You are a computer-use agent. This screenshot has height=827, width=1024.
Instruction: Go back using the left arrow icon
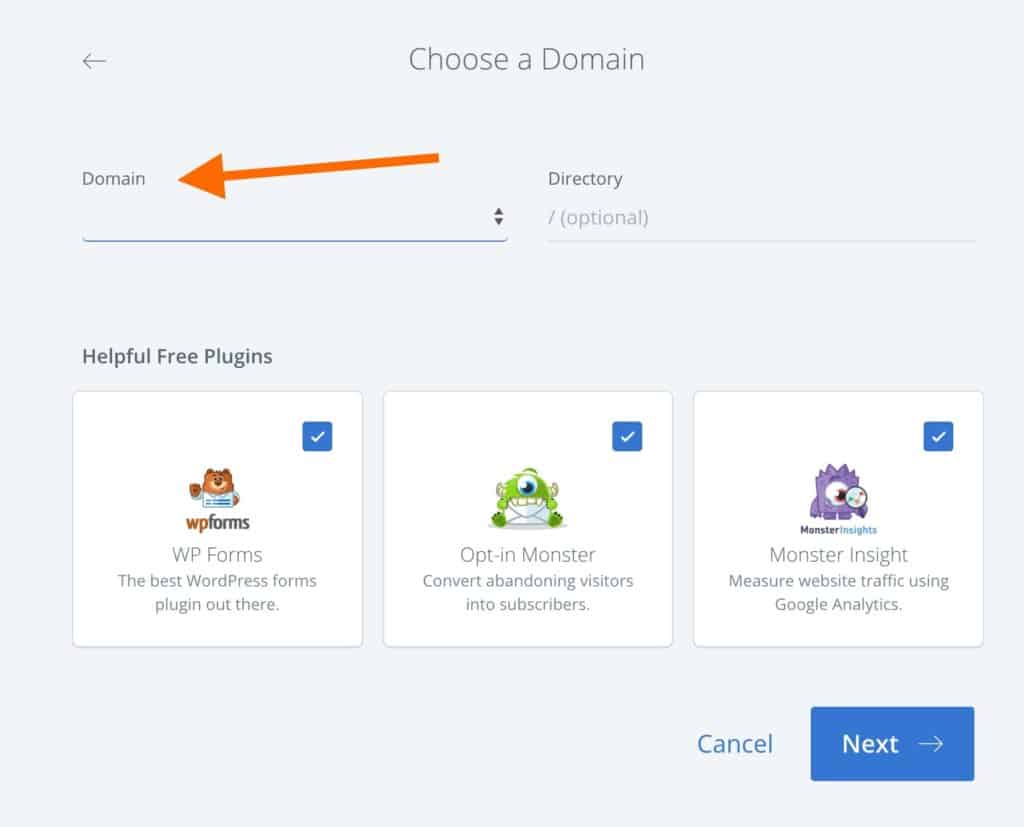pos(95,61)
